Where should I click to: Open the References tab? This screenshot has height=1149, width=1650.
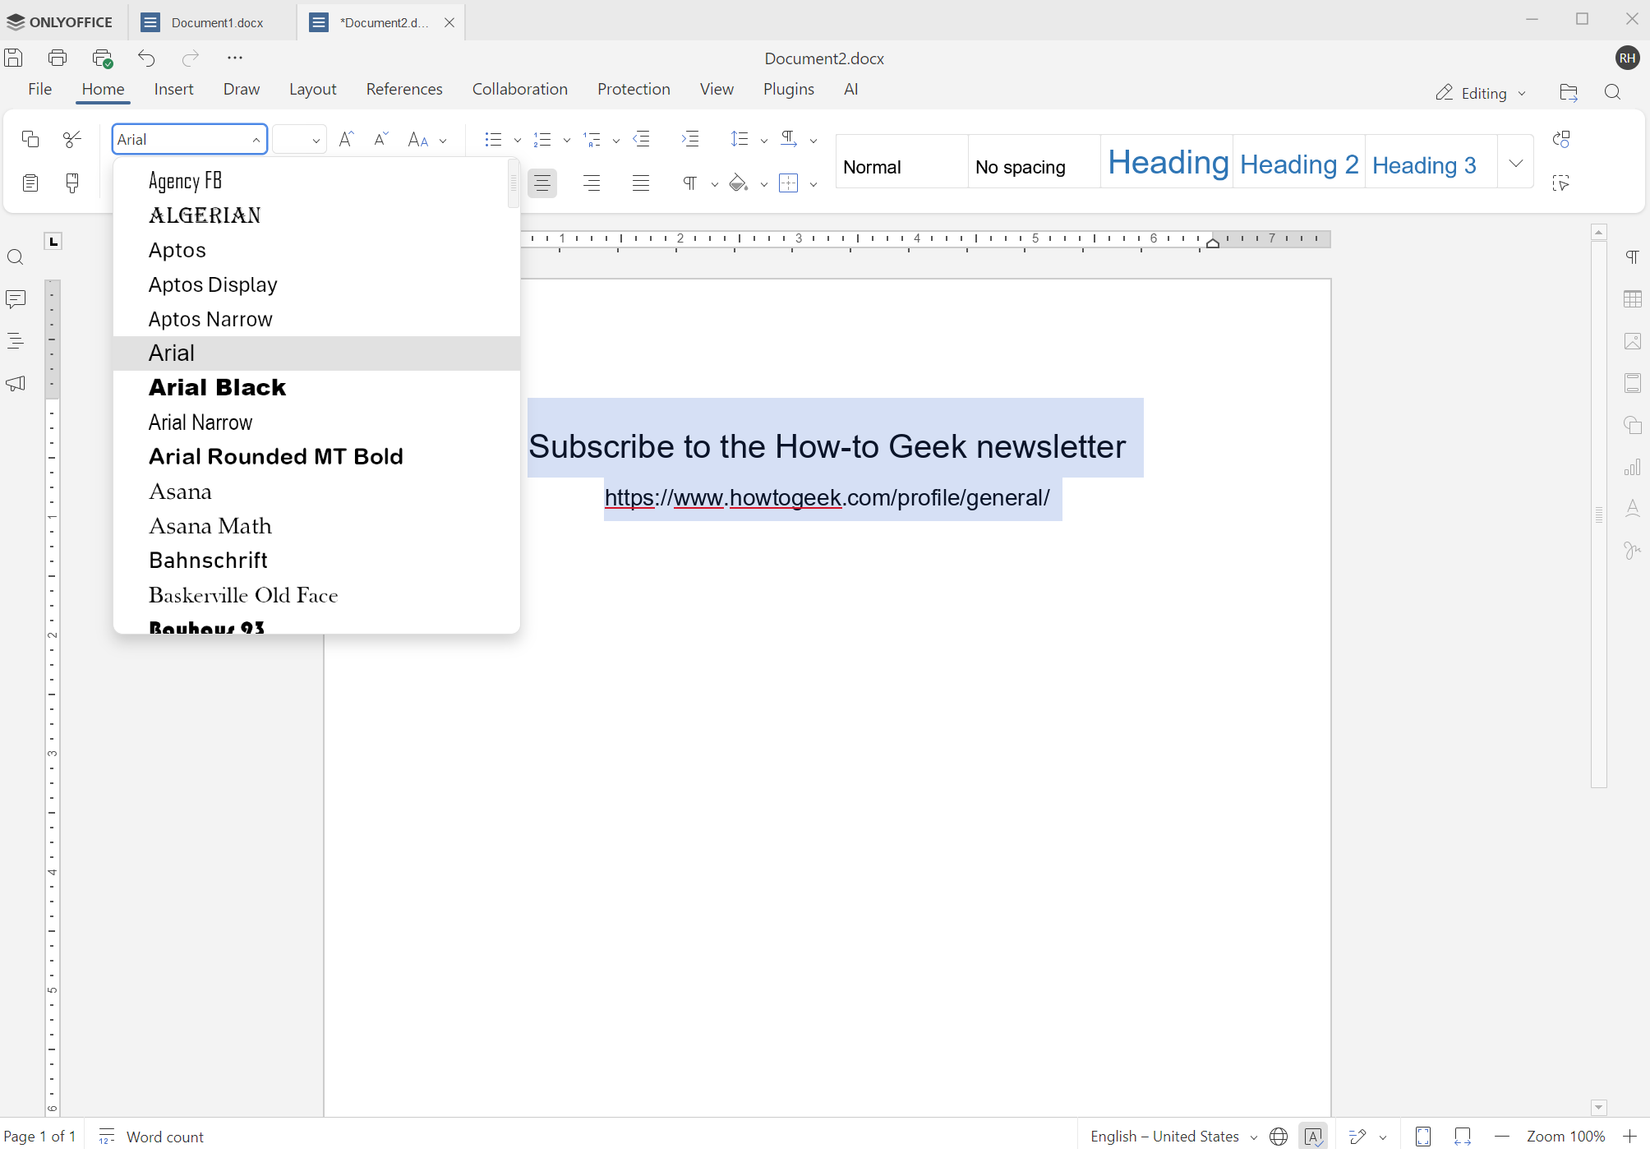(x=404, y=89)
